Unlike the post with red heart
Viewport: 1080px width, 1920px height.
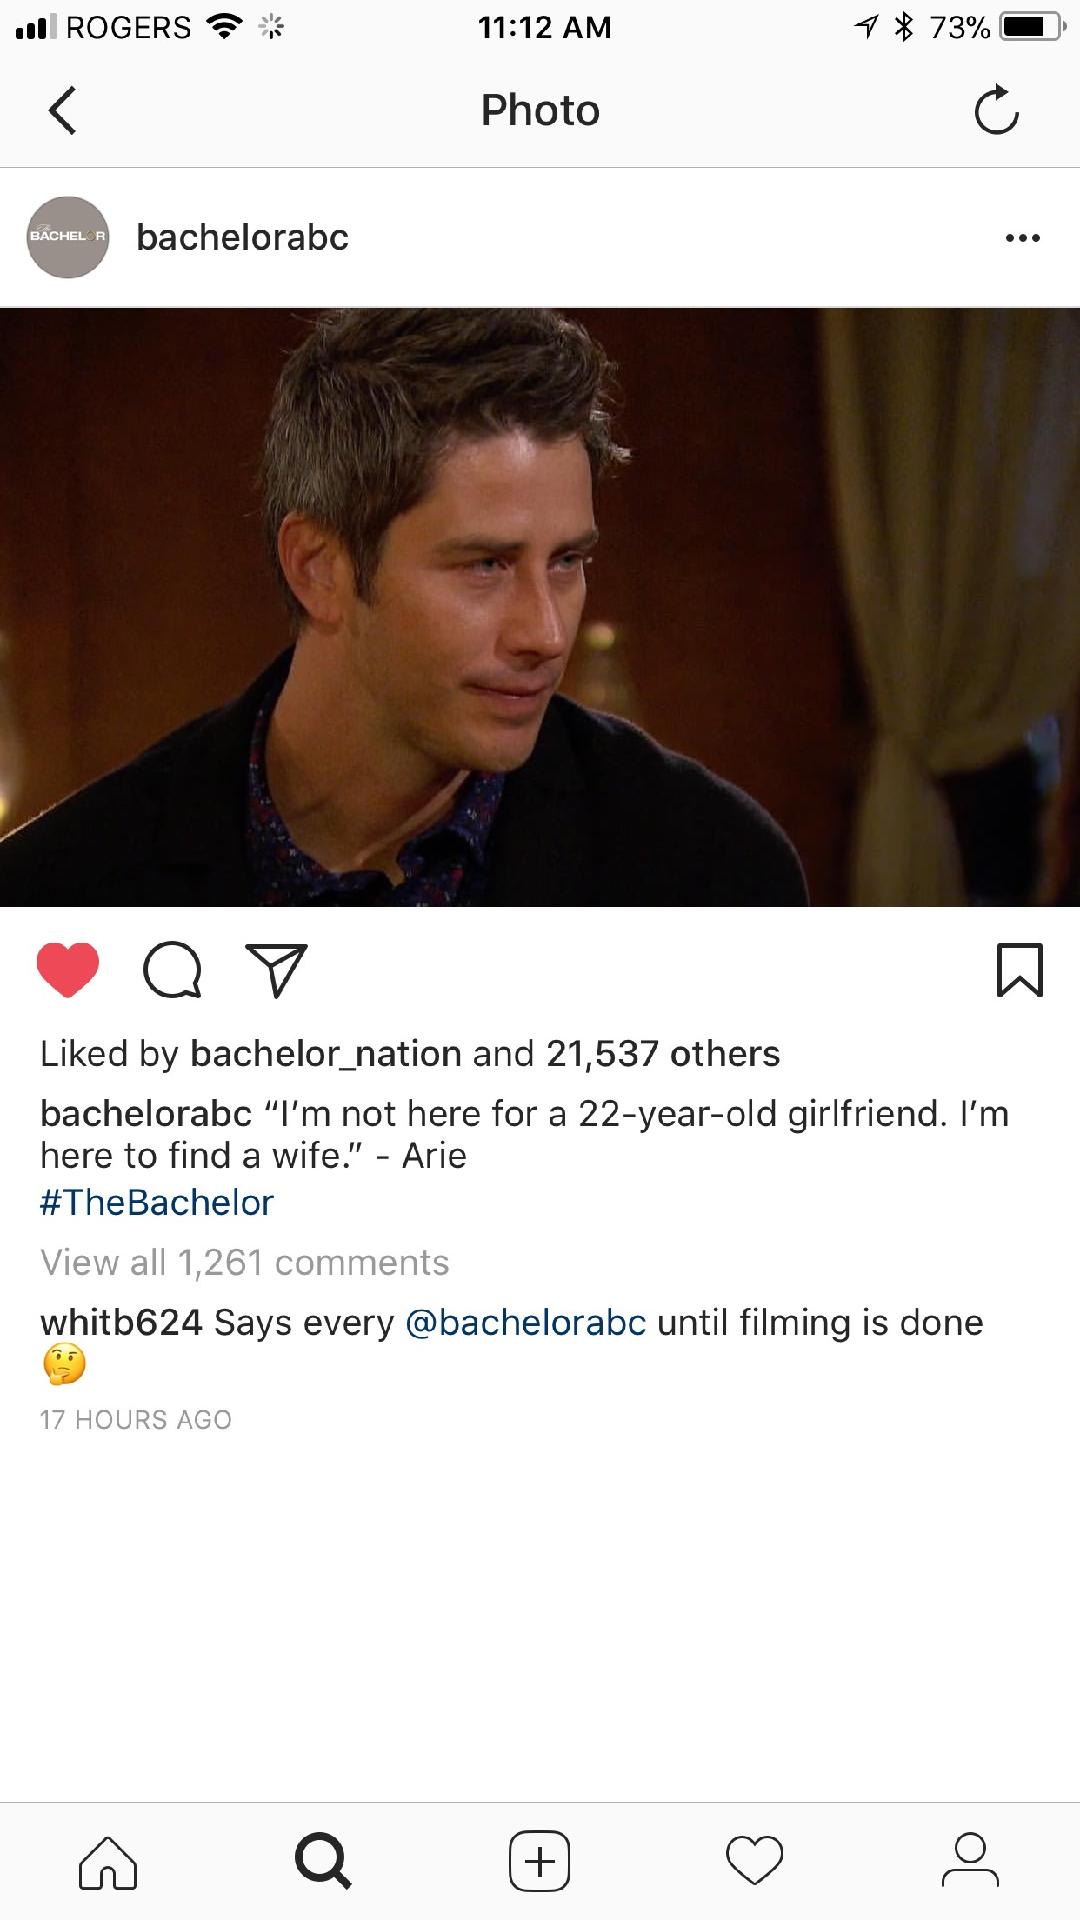[x=68, y=970]
